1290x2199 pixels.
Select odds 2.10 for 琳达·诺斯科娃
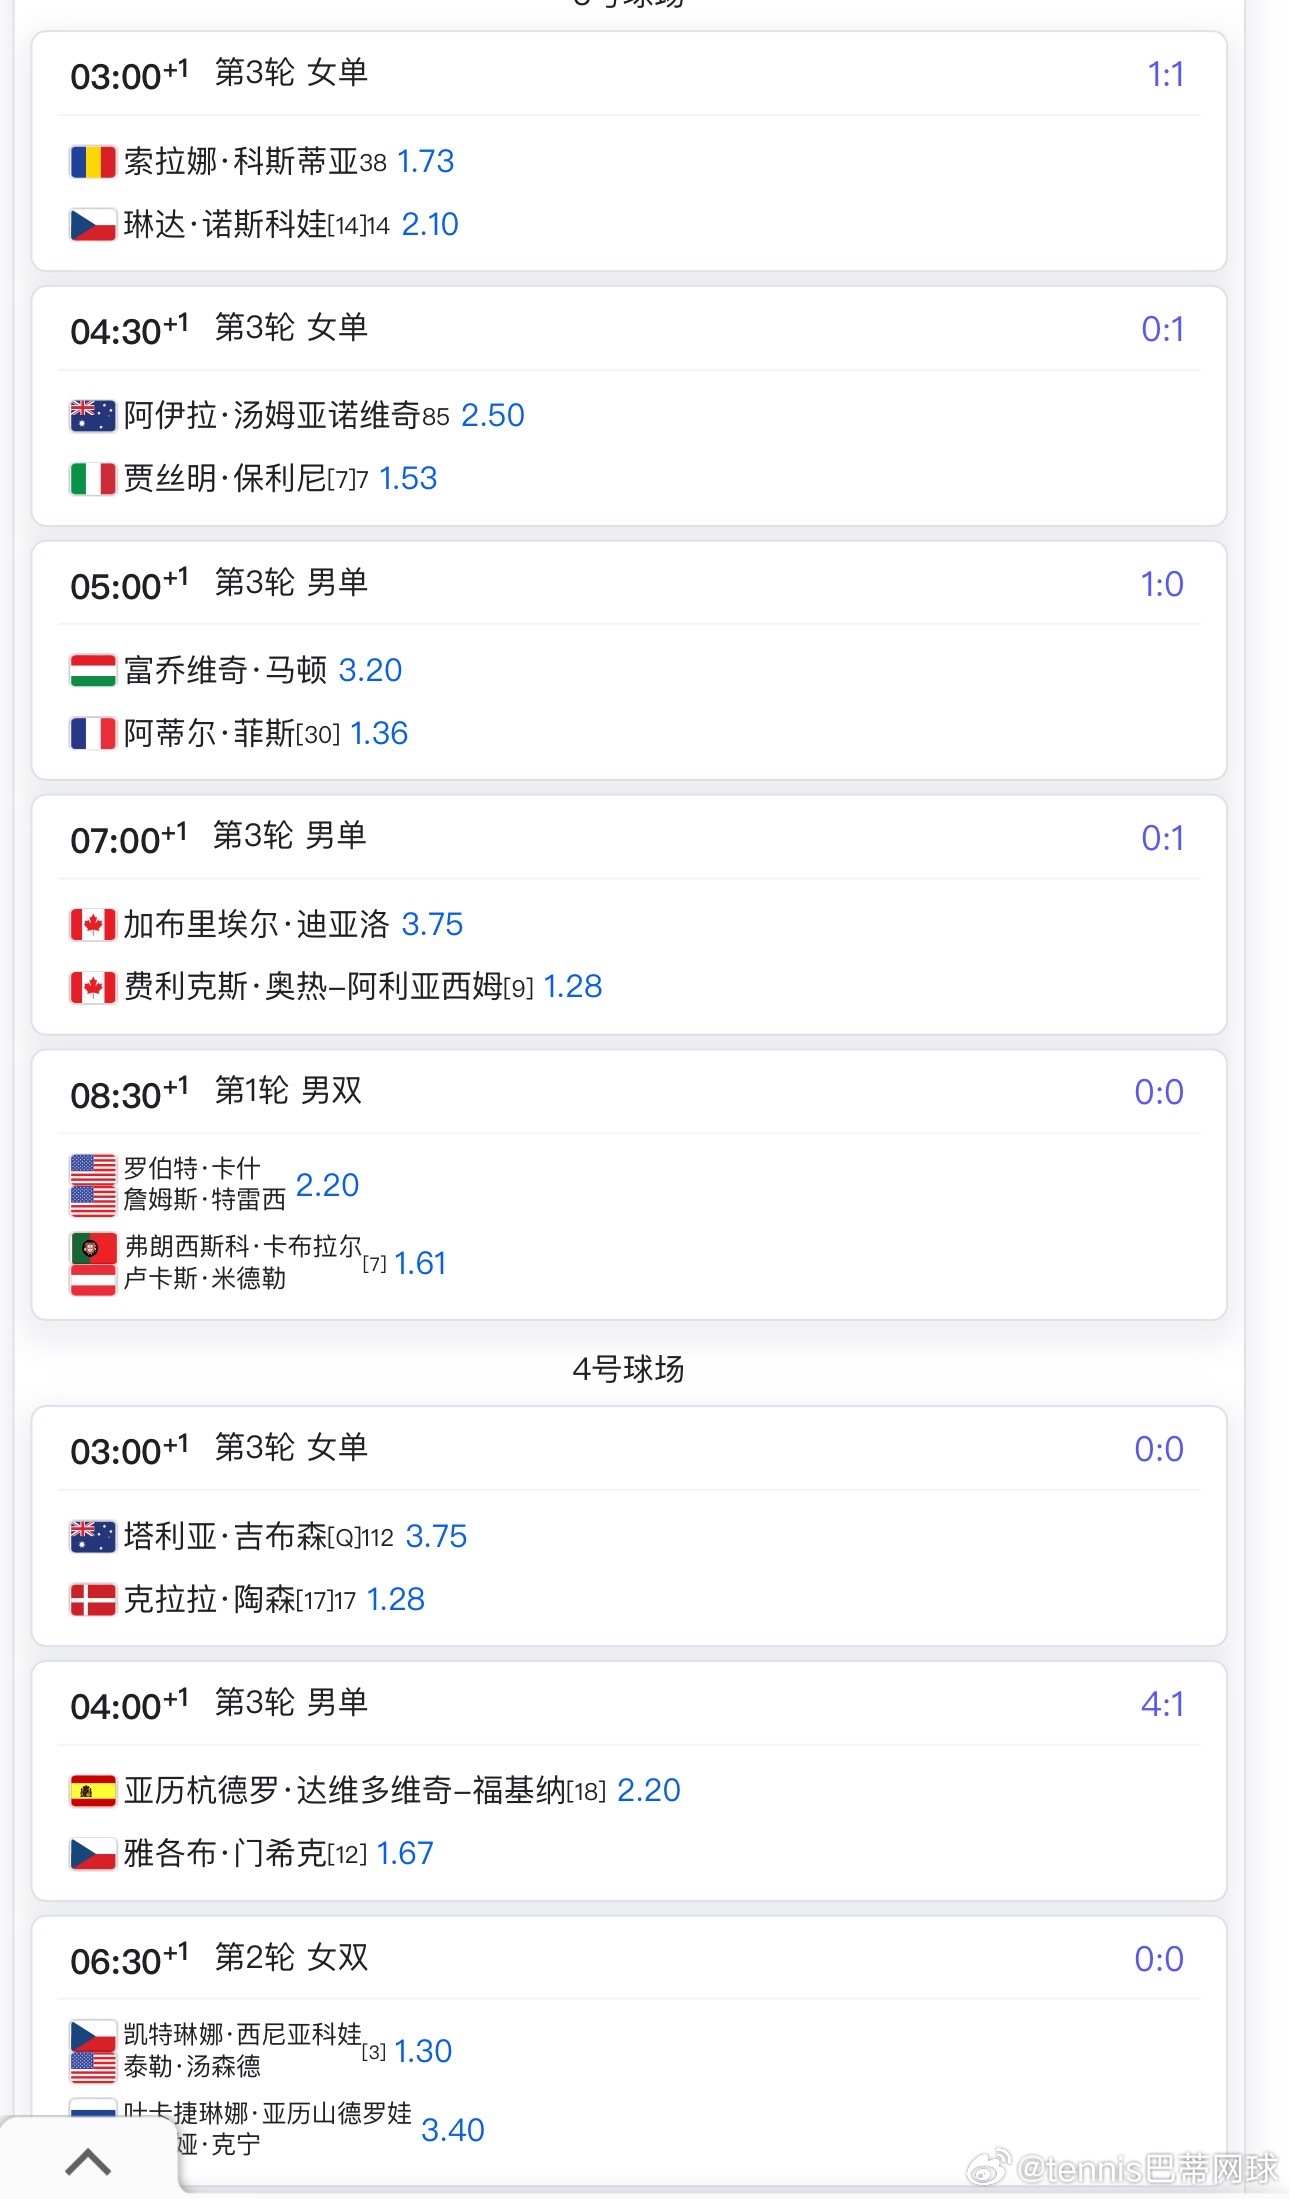coord(430,224)
